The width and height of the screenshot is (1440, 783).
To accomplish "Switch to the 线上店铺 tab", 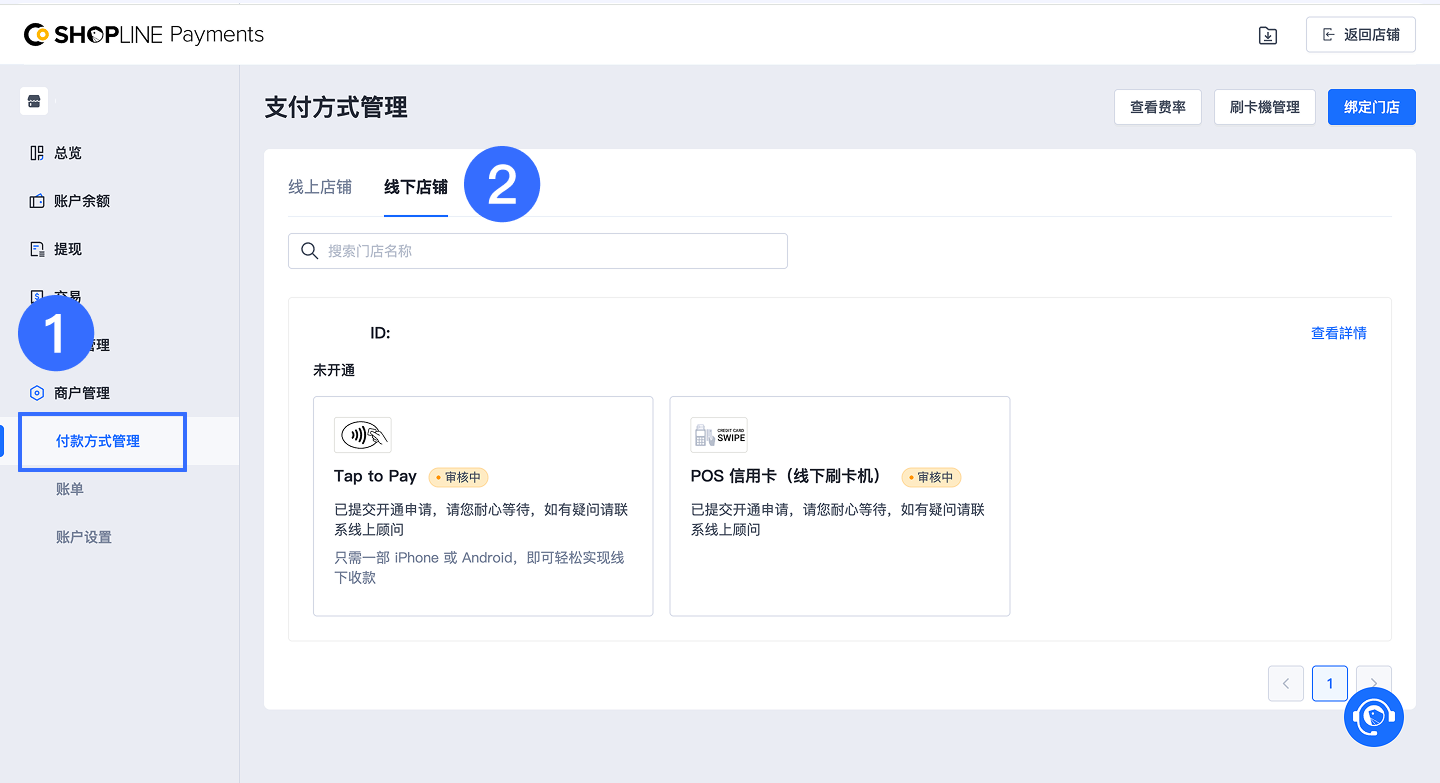I will (x=320, y=187).
